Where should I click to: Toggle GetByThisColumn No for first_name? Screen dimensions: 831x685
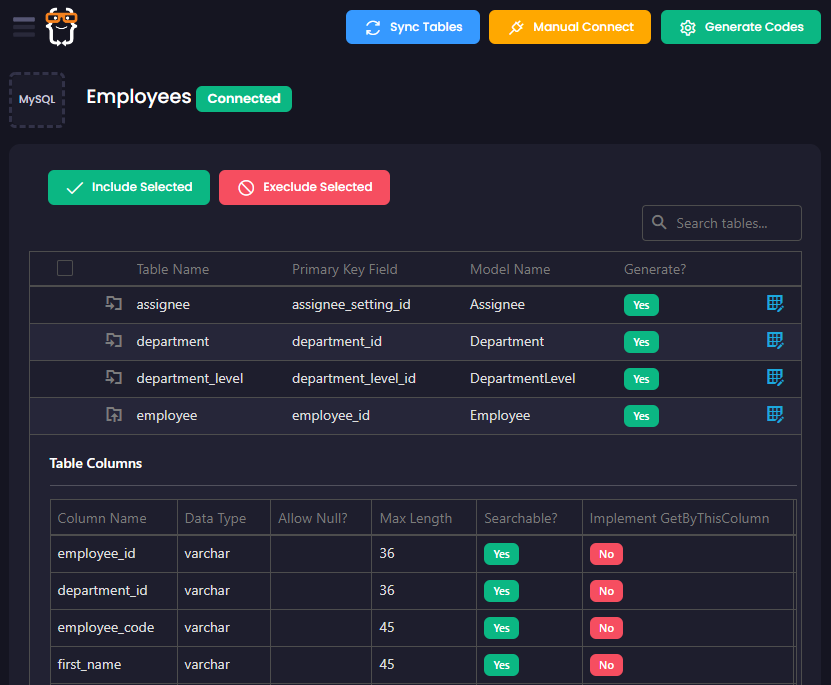click(606, 665)
